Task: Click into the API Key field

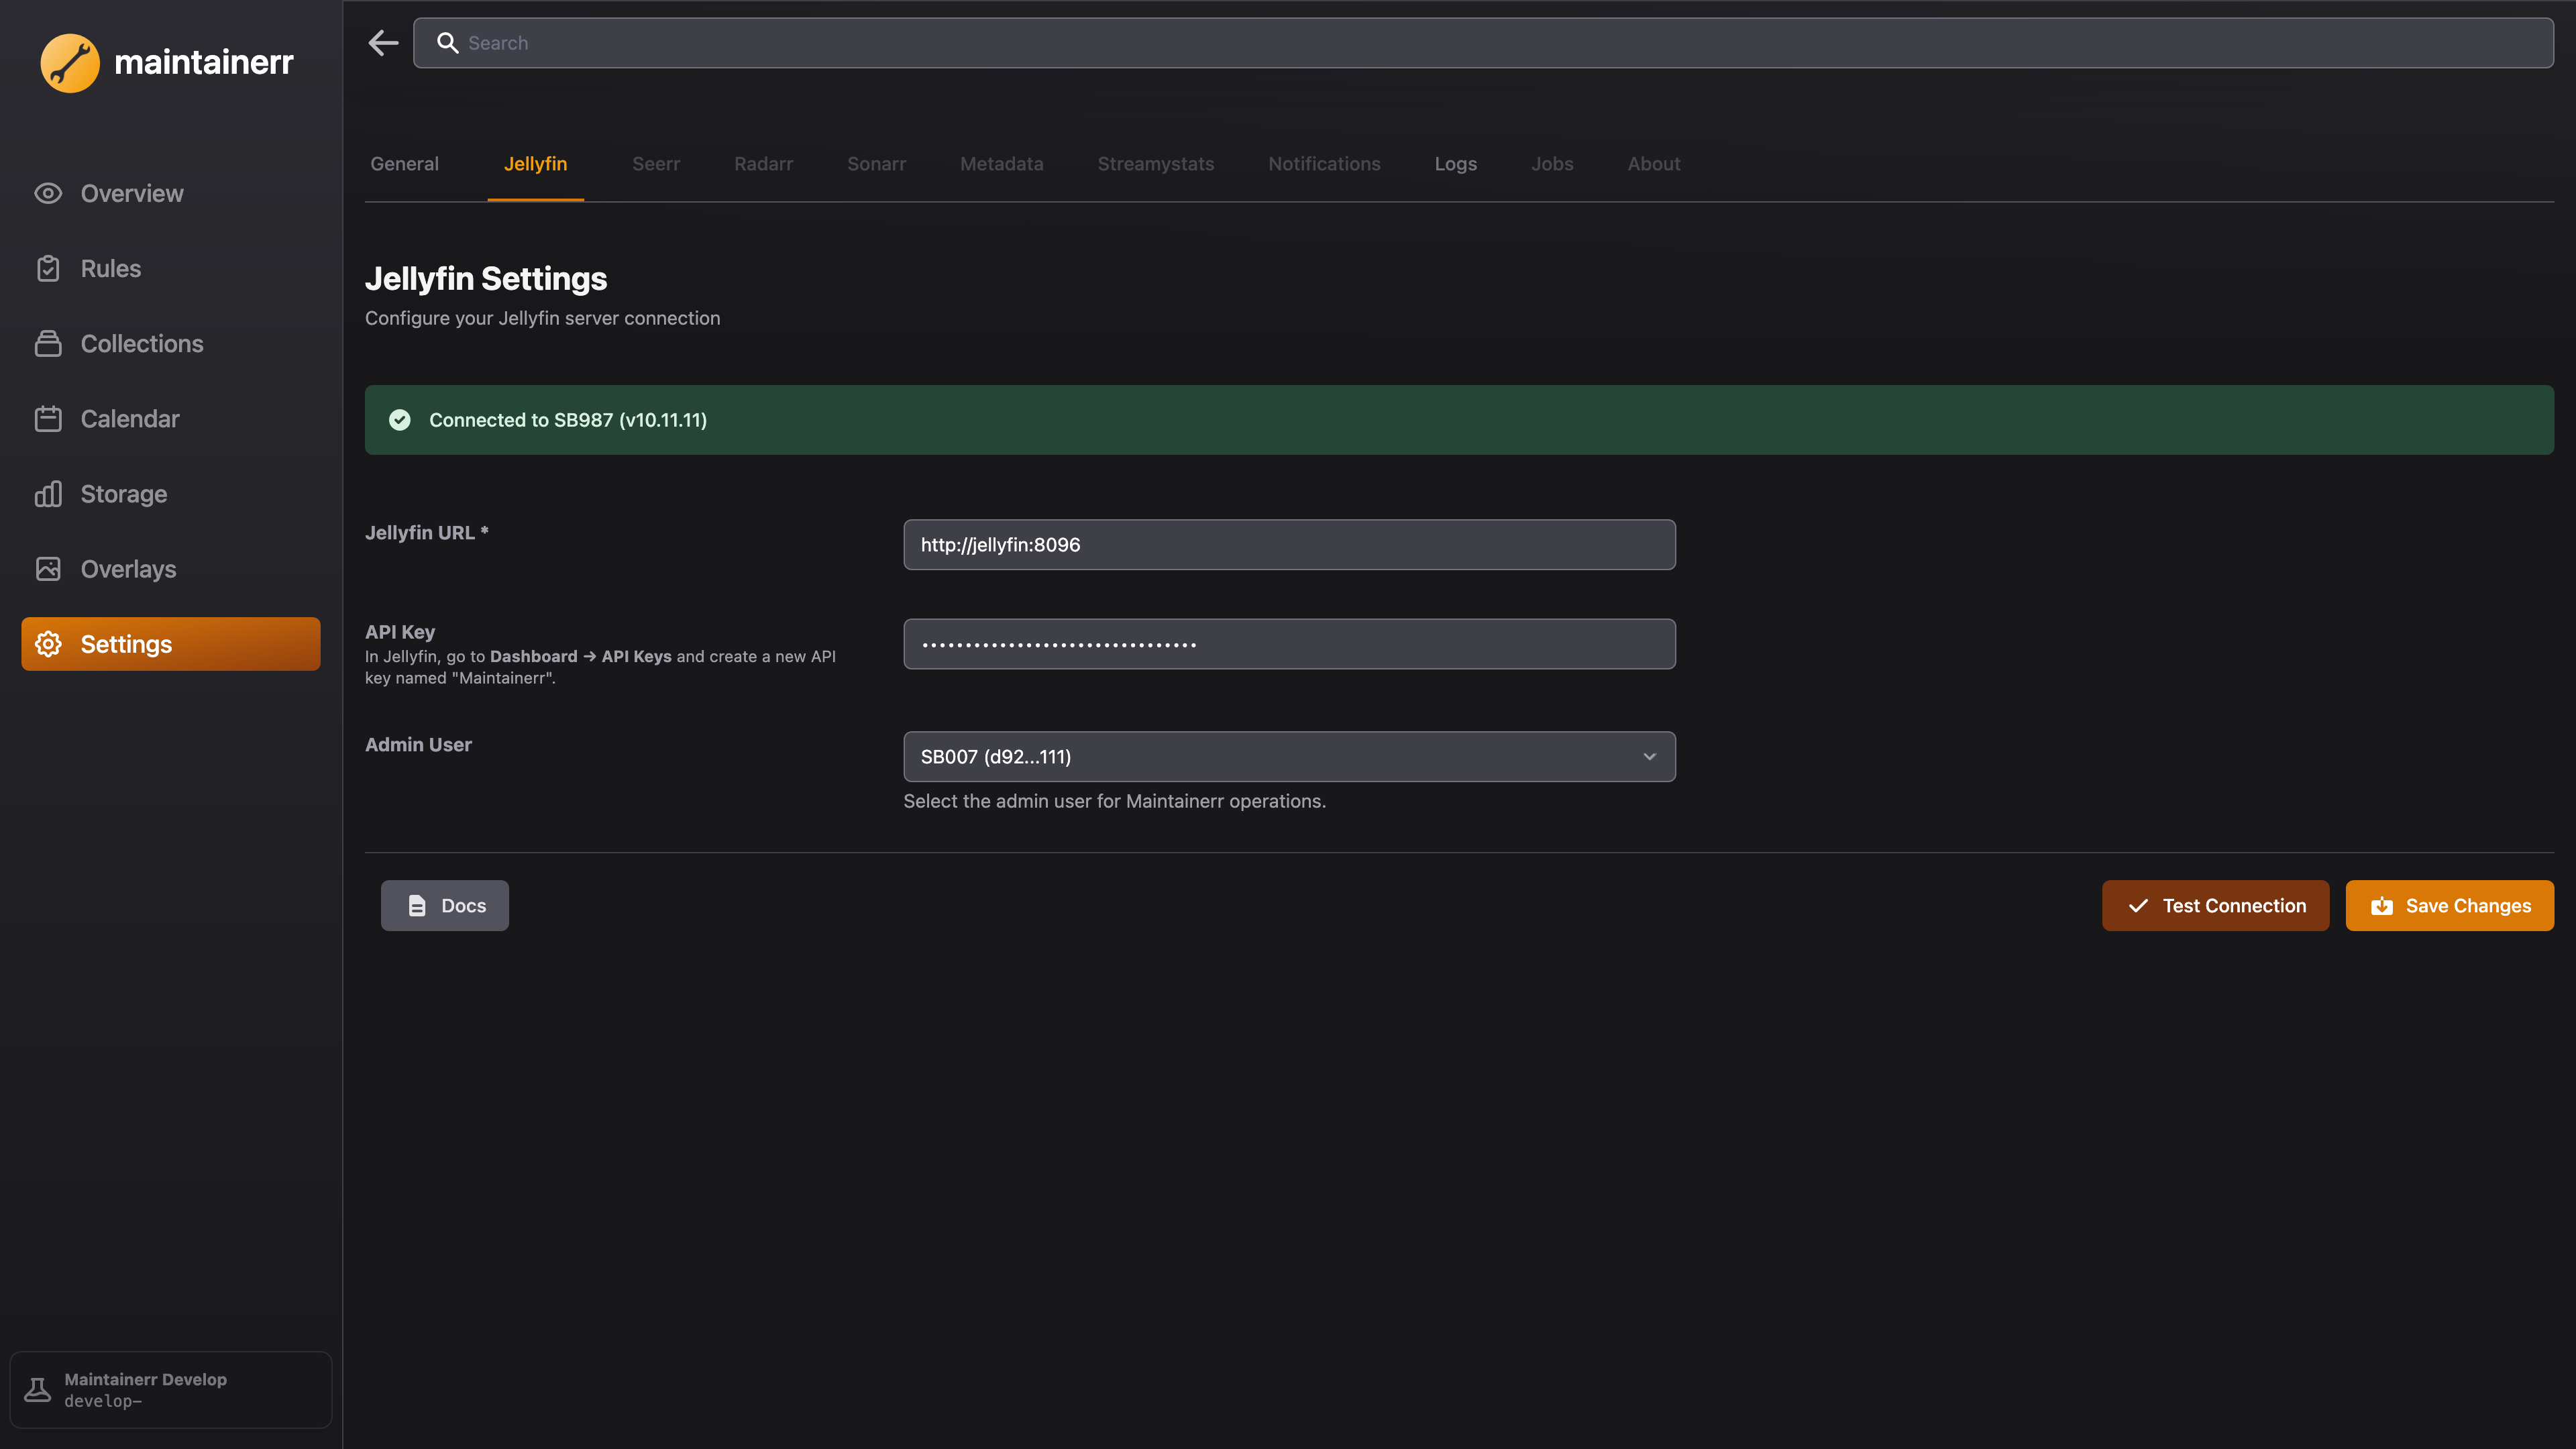Action: coord(1289,644)
